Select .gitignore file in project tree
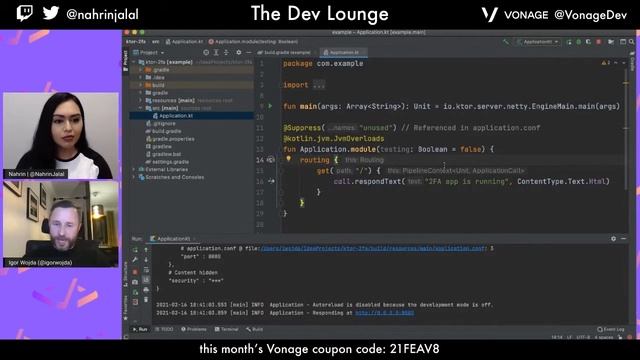This screenshot has height=360, width=640. point(161,123)
